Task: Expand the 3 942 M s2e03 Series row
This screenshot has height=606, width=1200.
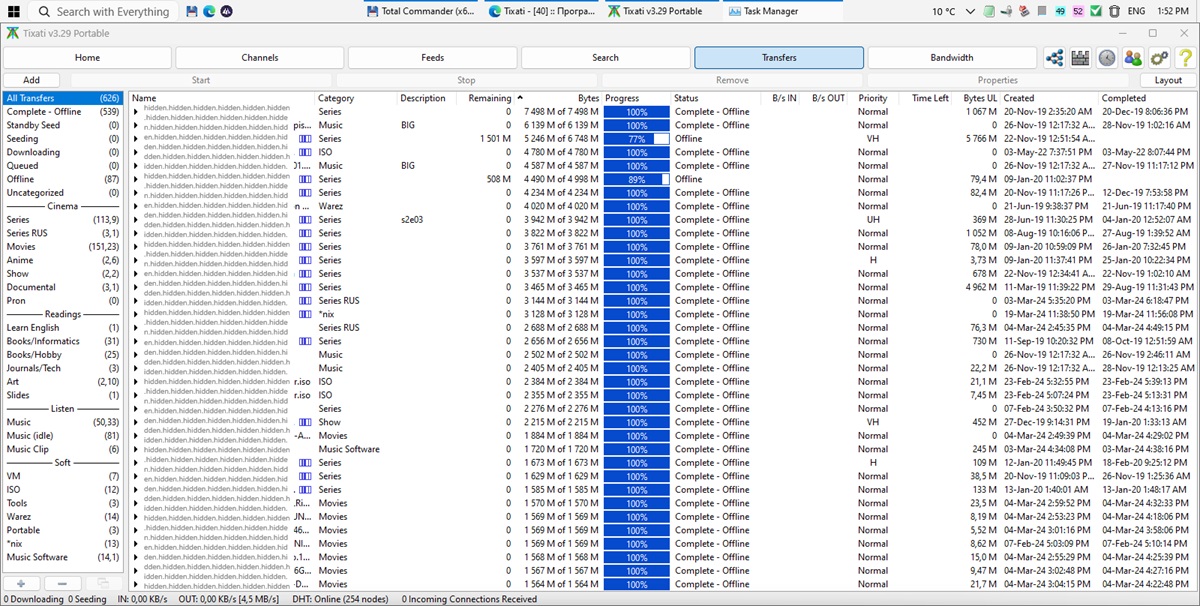Action: 136,220
